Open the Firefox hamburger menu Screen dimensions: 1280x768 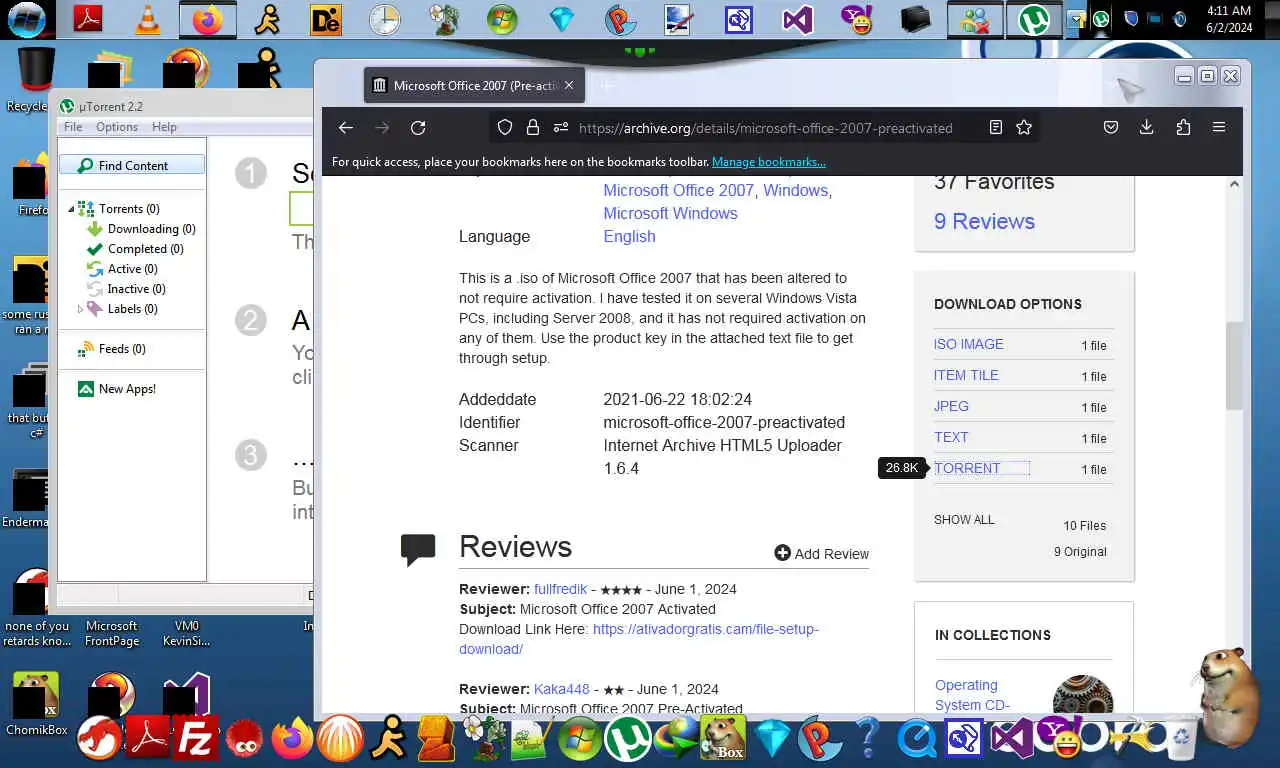click(1219, 127)
